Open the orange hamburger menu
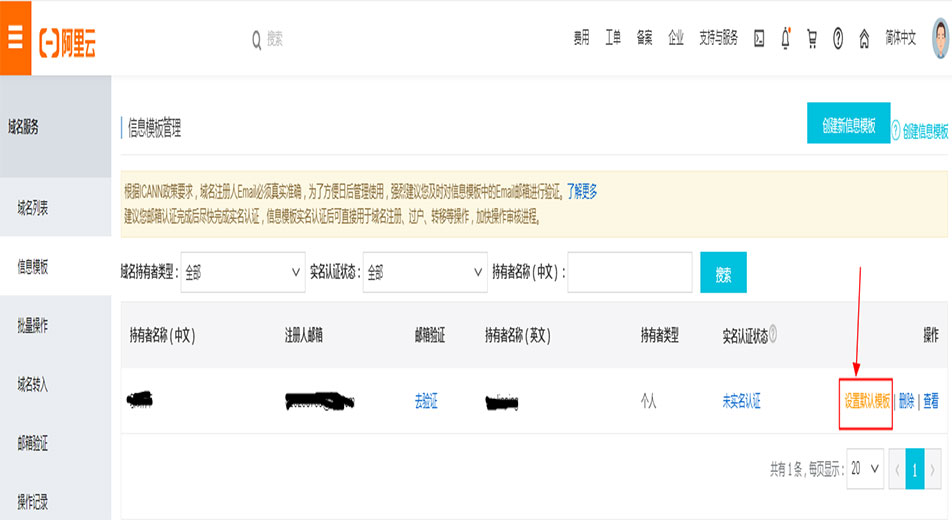Image resolution: width=952 pixels, height=520 pixels. tap(15, 38)
